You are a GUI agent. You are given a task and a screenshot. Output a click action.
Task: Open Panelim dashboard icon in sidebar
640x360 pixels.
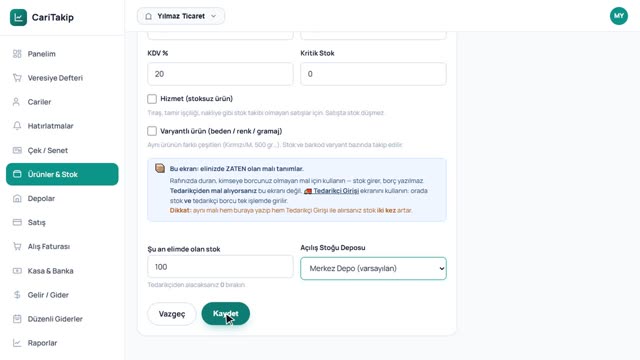(17, 54)
